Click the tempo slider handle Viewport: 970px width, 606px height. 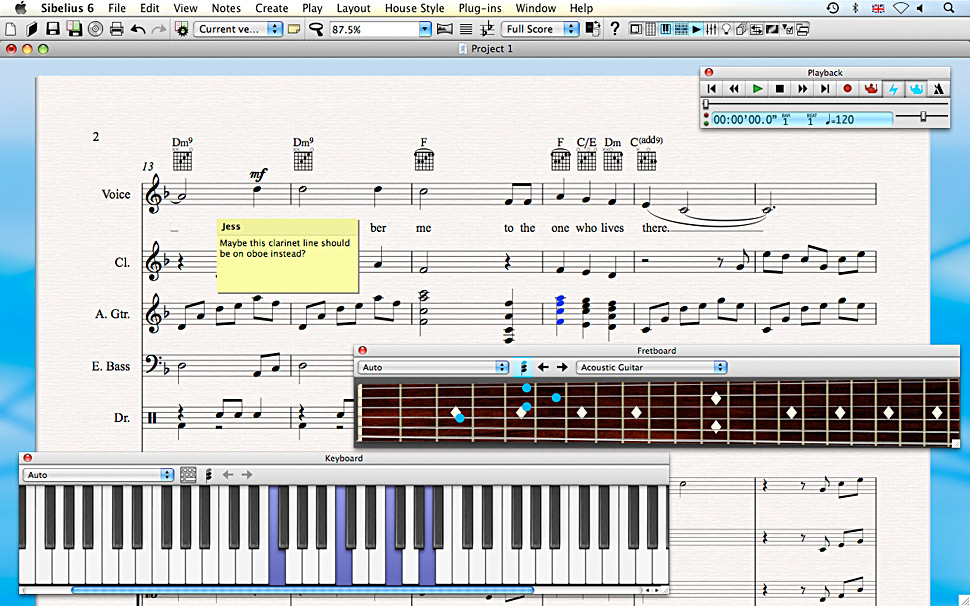[x=923, y=116]
